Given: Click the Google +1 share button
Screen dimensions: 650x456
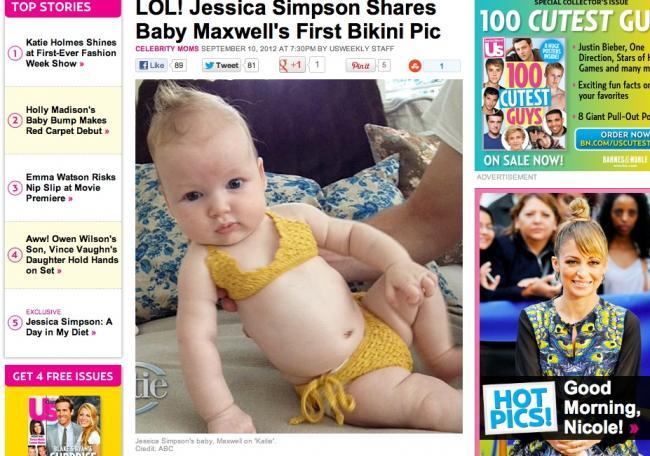Looking at the screenshot, I should point(292,65).
